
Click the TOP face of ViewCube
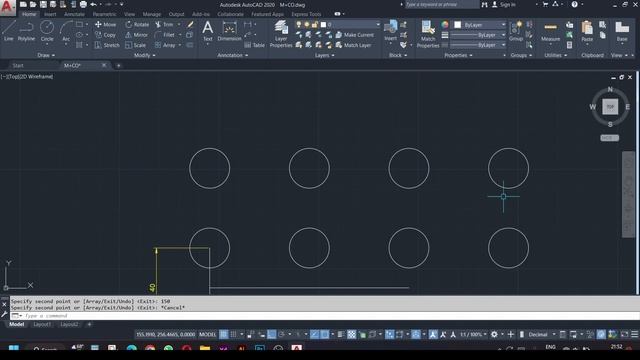coord(610,107)
